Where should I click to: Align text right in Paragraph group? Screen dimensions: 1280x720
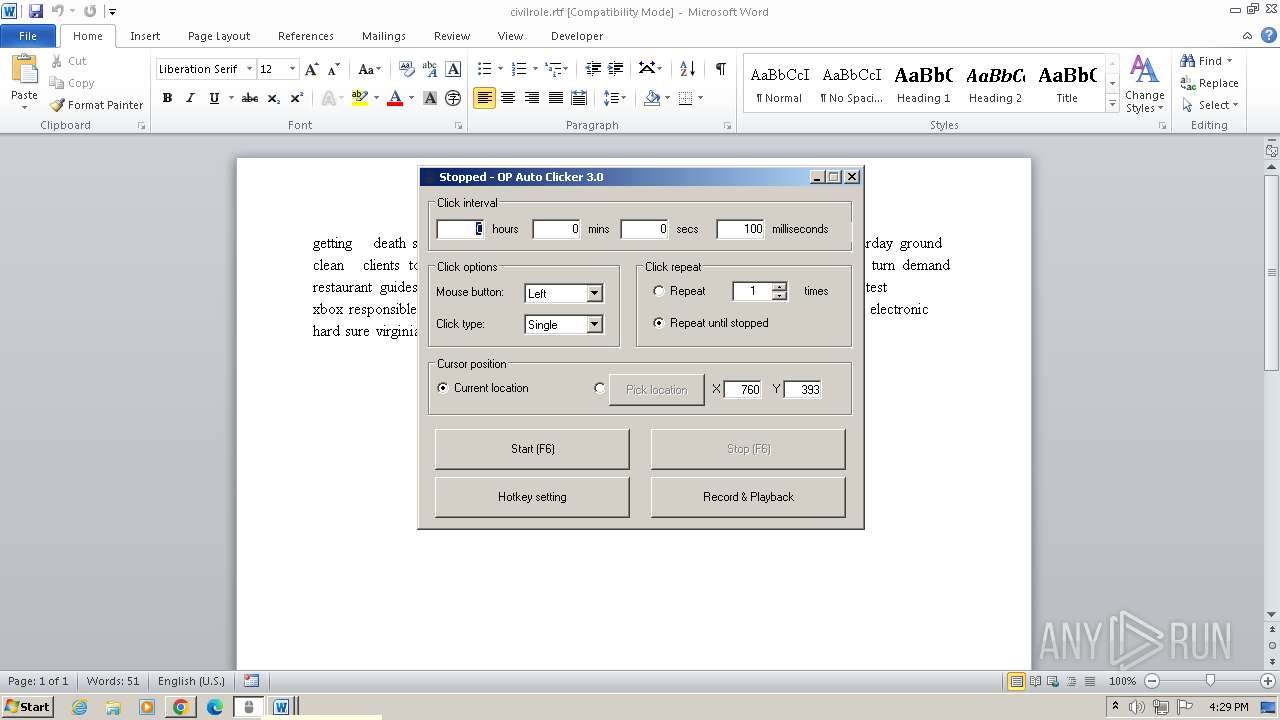click(532, 98)
